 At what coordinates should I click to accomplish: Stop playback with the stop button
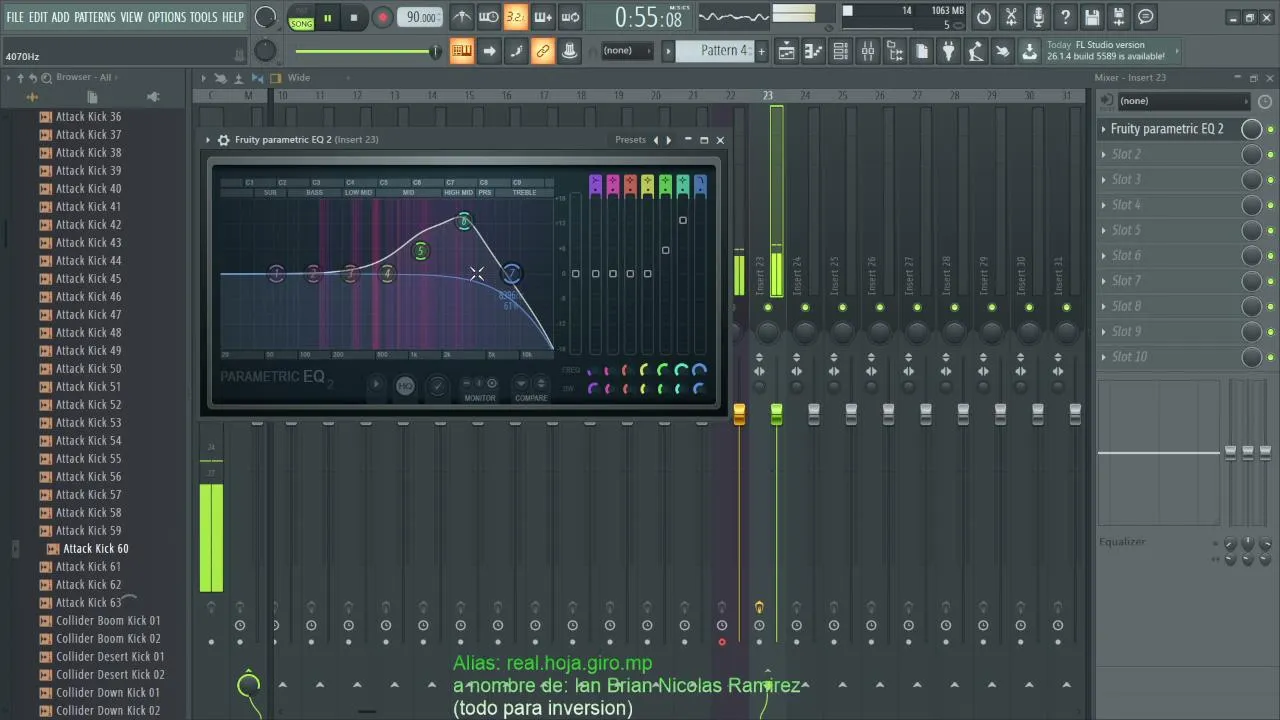click(x=354, y=17)
